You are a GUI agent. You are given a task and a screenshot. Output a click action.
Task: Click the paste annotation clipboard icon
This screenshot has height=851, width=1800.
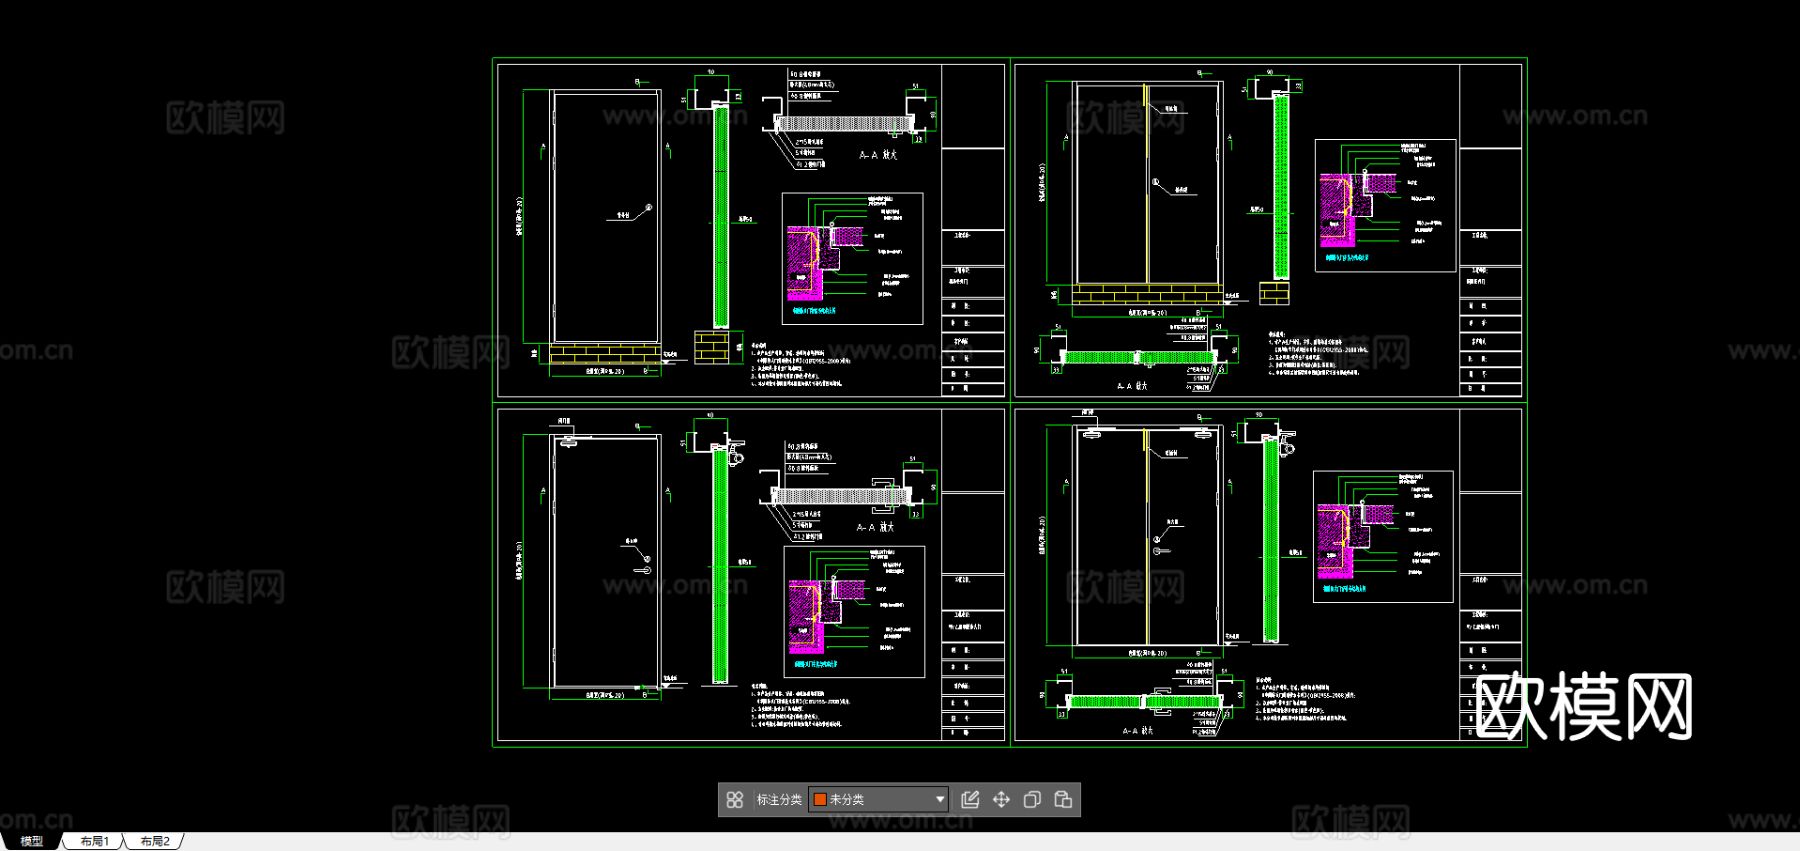click(1063, 800)
